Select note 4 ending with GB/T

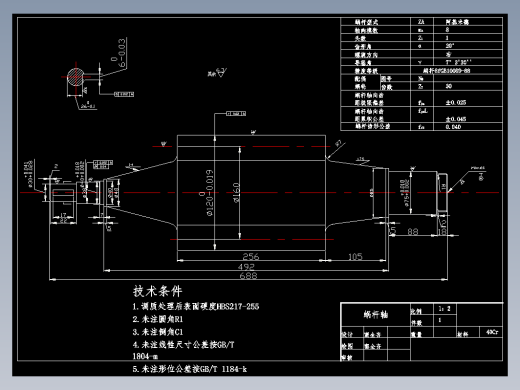[x=183, y=344]
